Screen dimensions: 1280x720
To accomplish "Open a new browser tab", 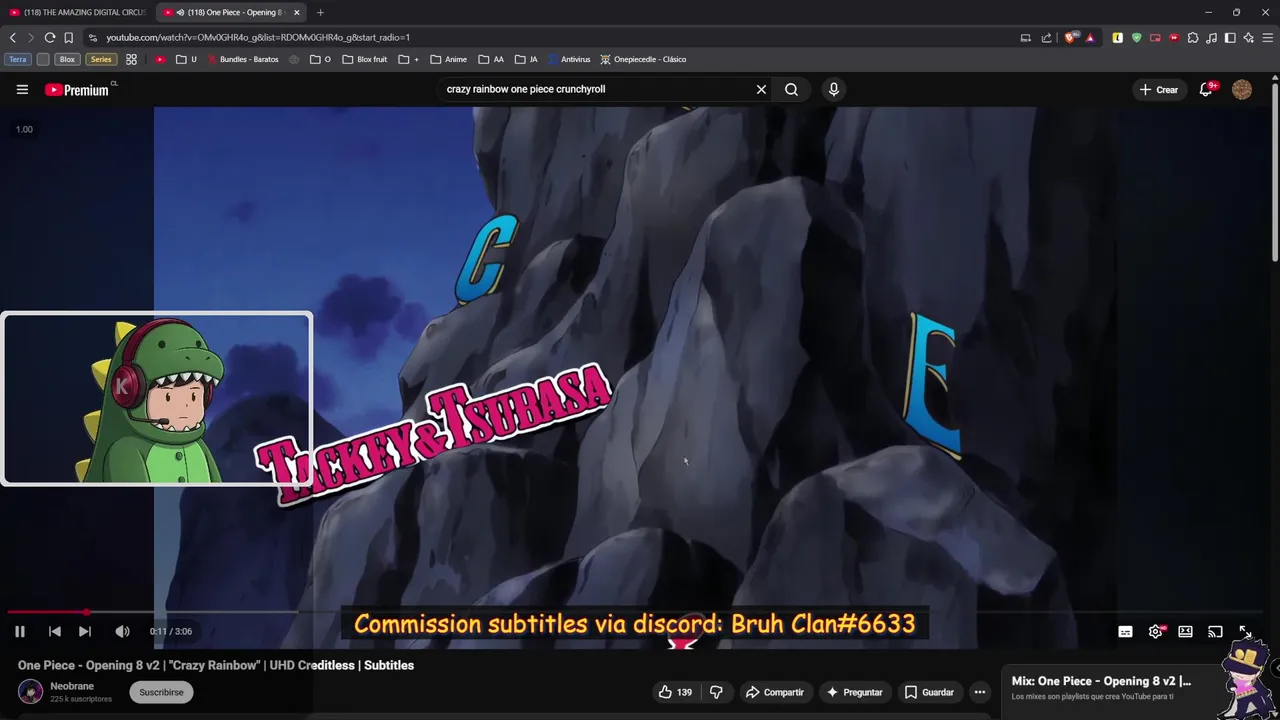I will (320, 12).
